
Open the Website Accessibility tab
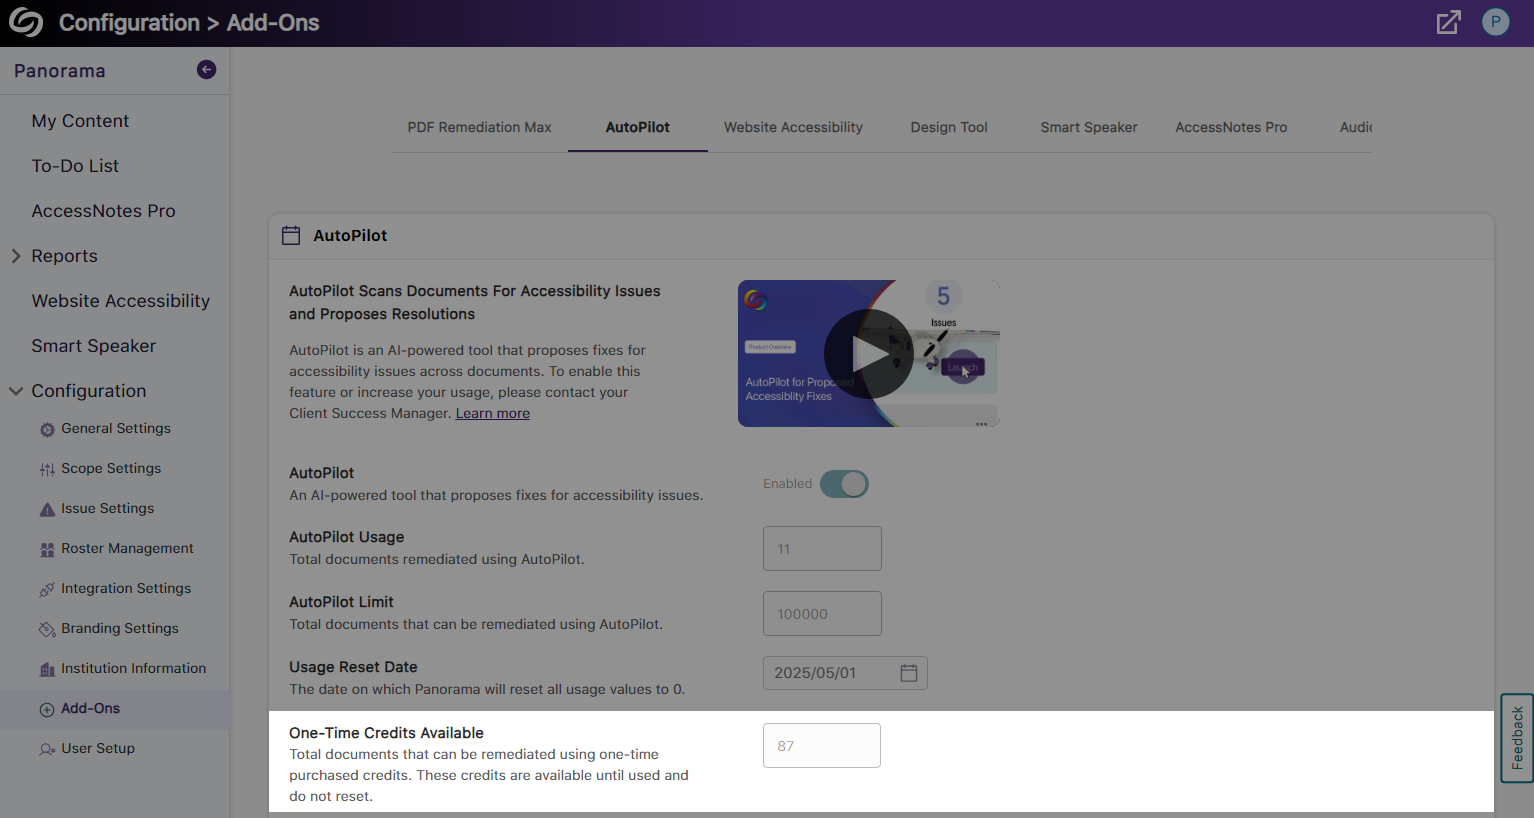tap(793, 127)
